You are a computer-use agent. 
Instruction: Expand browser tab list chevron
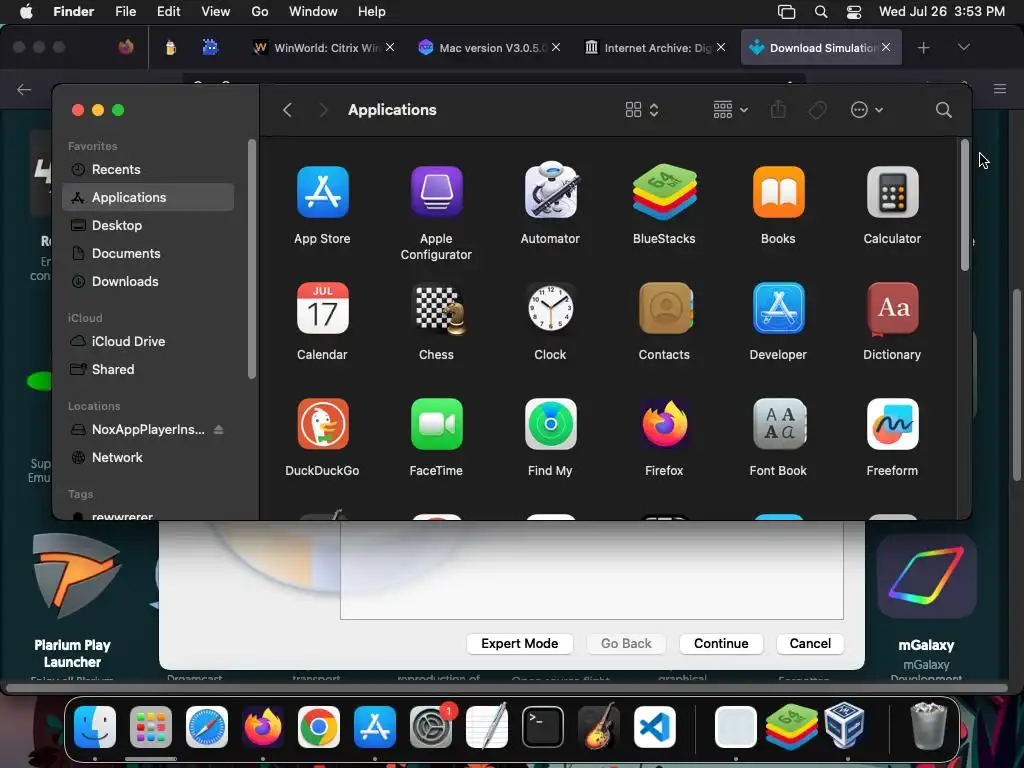pos(963,47)
